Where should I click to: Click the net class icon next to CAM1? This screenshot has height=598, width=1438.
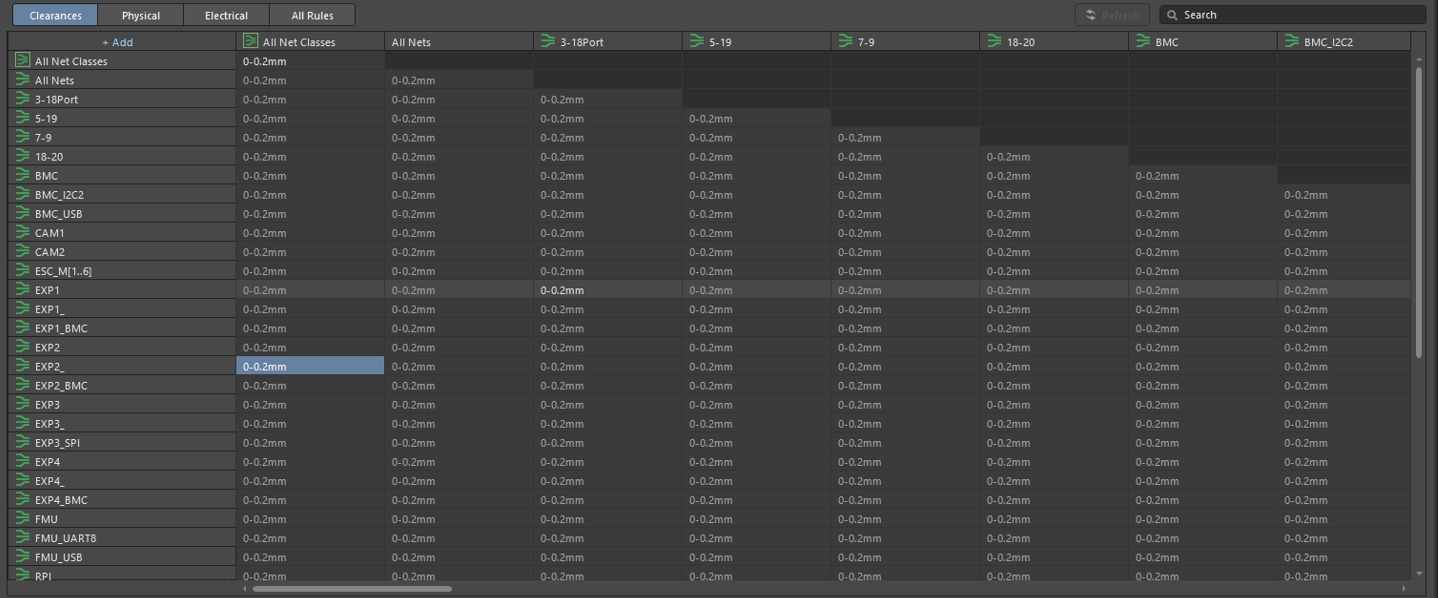click(22, 233)
